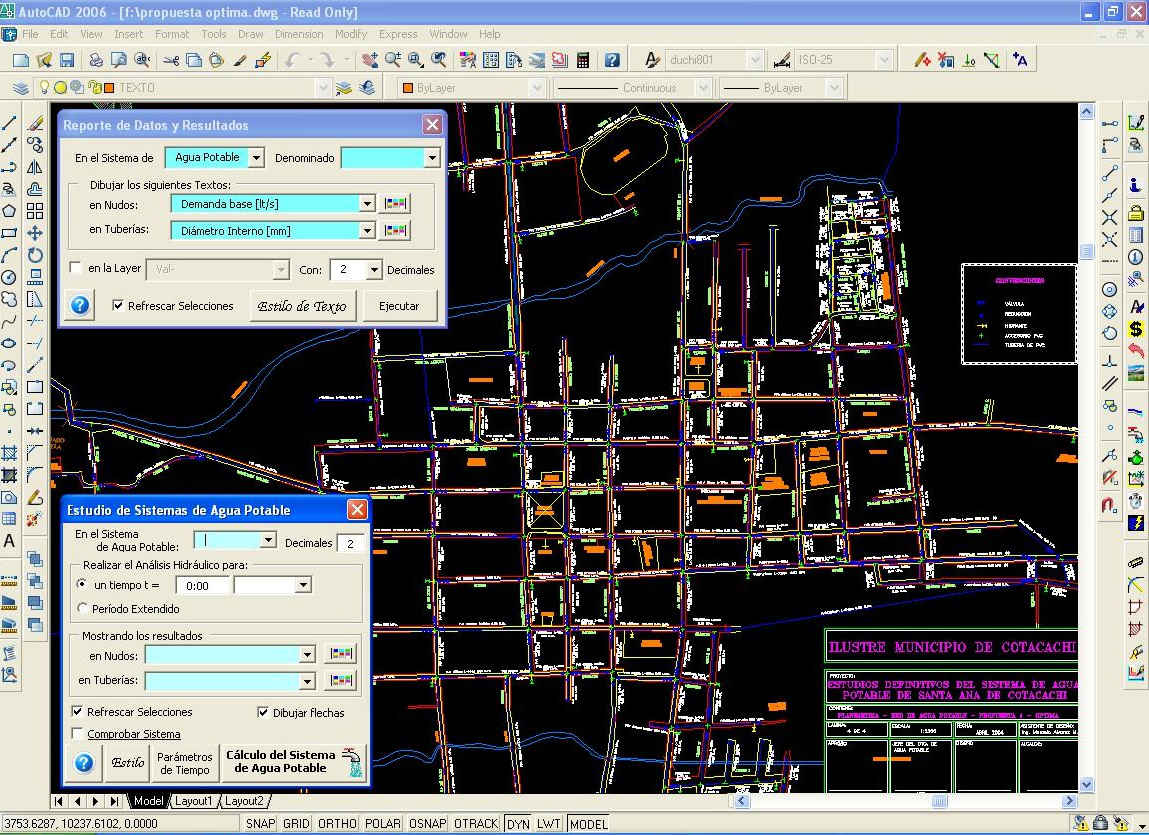Click the blue help icon in Reporte dialog

point(79,306)
